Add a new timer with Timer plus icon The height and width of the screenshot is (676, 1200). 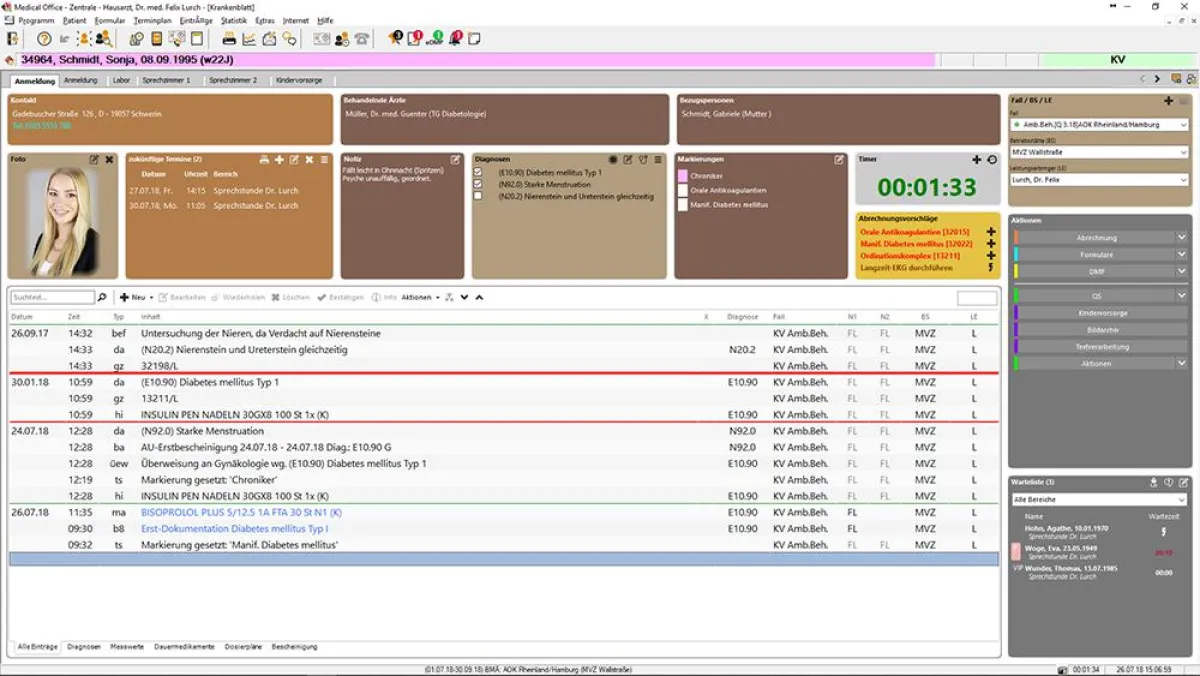pyautogui.click(x=977, y=159)
